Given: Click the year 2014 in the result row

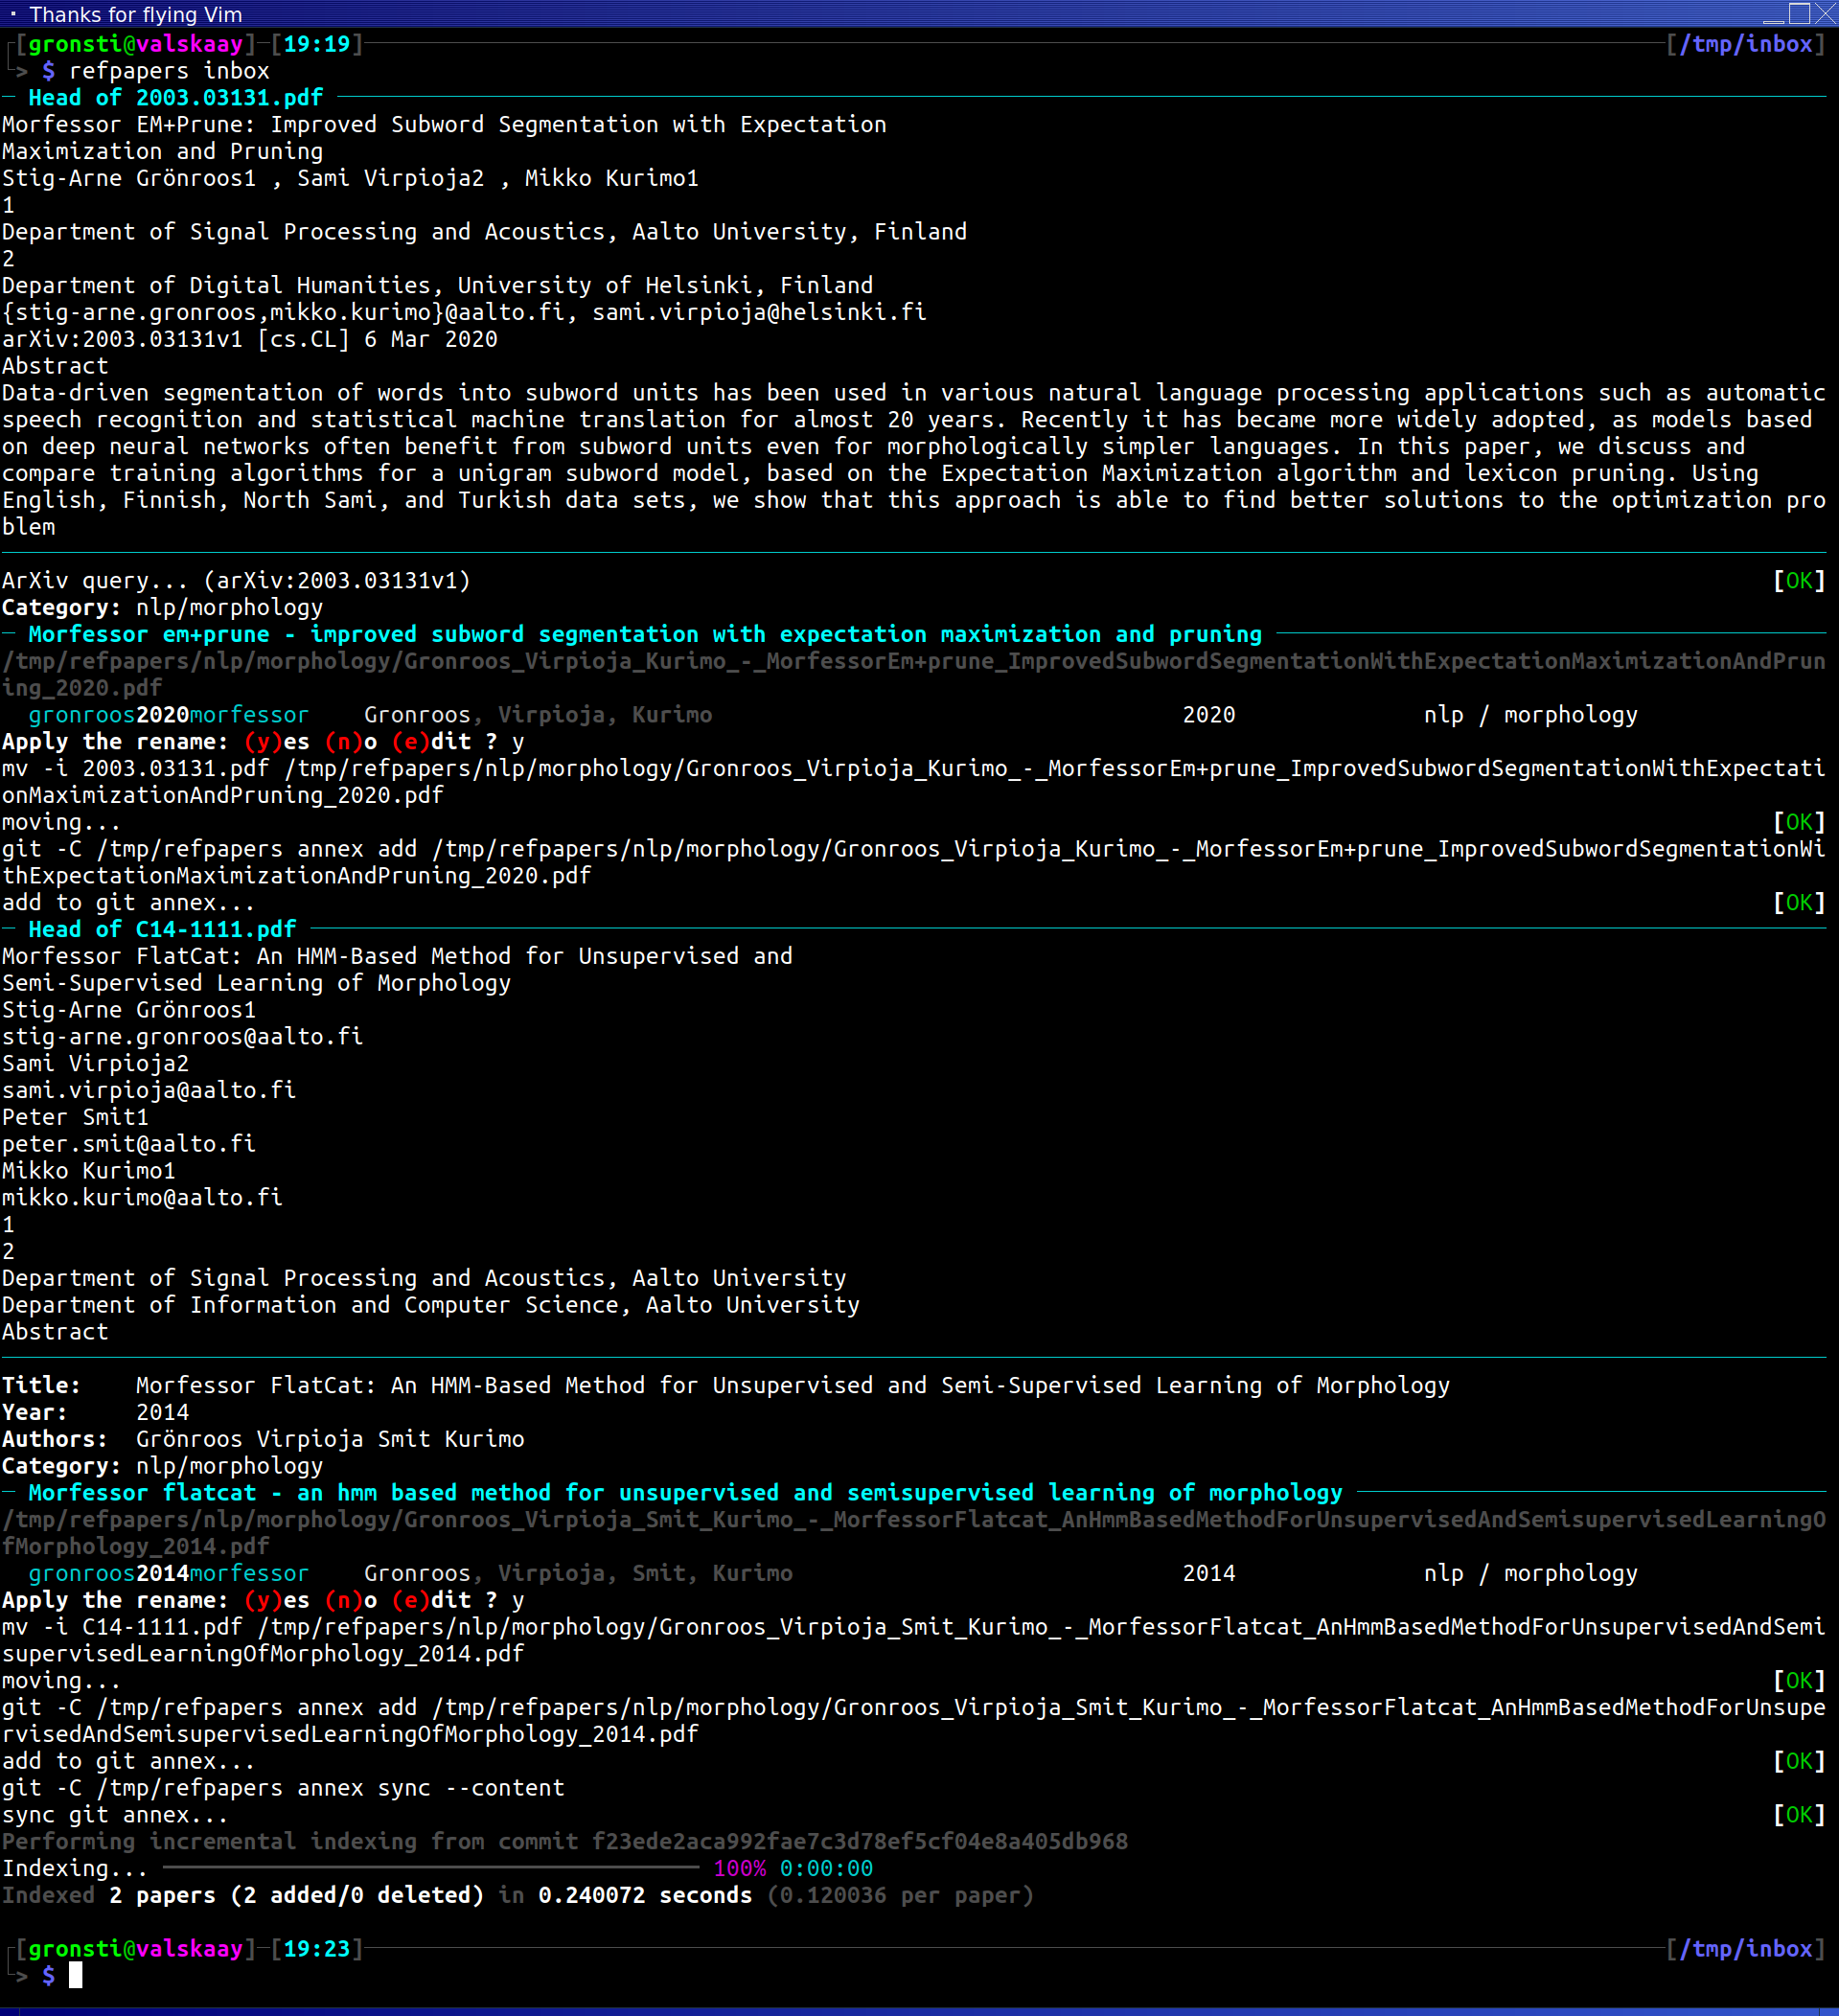Looking at the screenshot, I should click(1209, 1573).
